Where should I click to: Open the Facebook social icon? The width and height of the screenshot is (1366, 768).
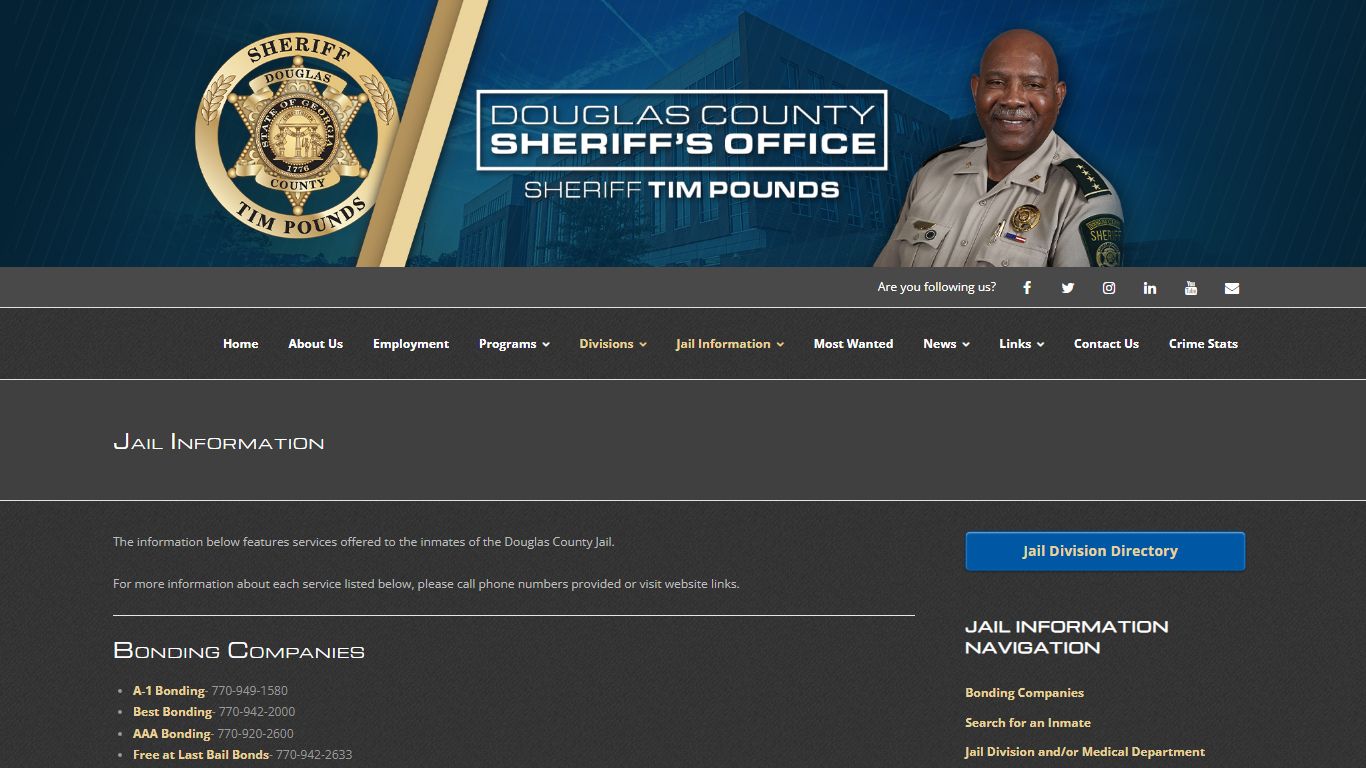click(x=1027, y=288)
